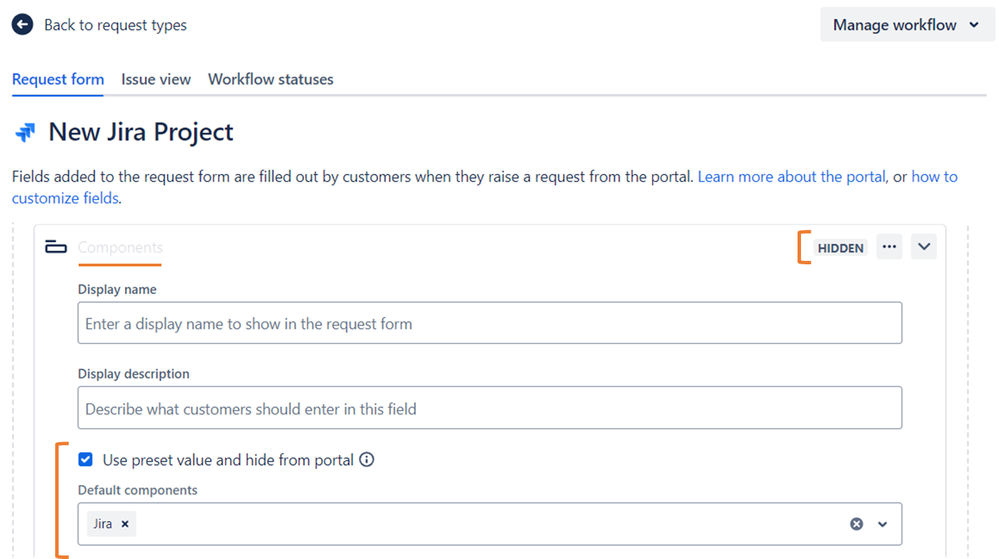
Task: Click the New Jira Project request icon
Action: (x=25, y=133)
